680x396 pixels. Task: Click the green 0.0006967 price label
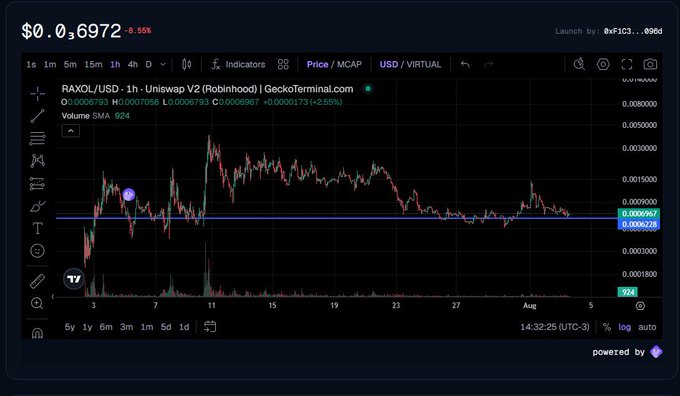pyautogui.click(x=639, y=213)
